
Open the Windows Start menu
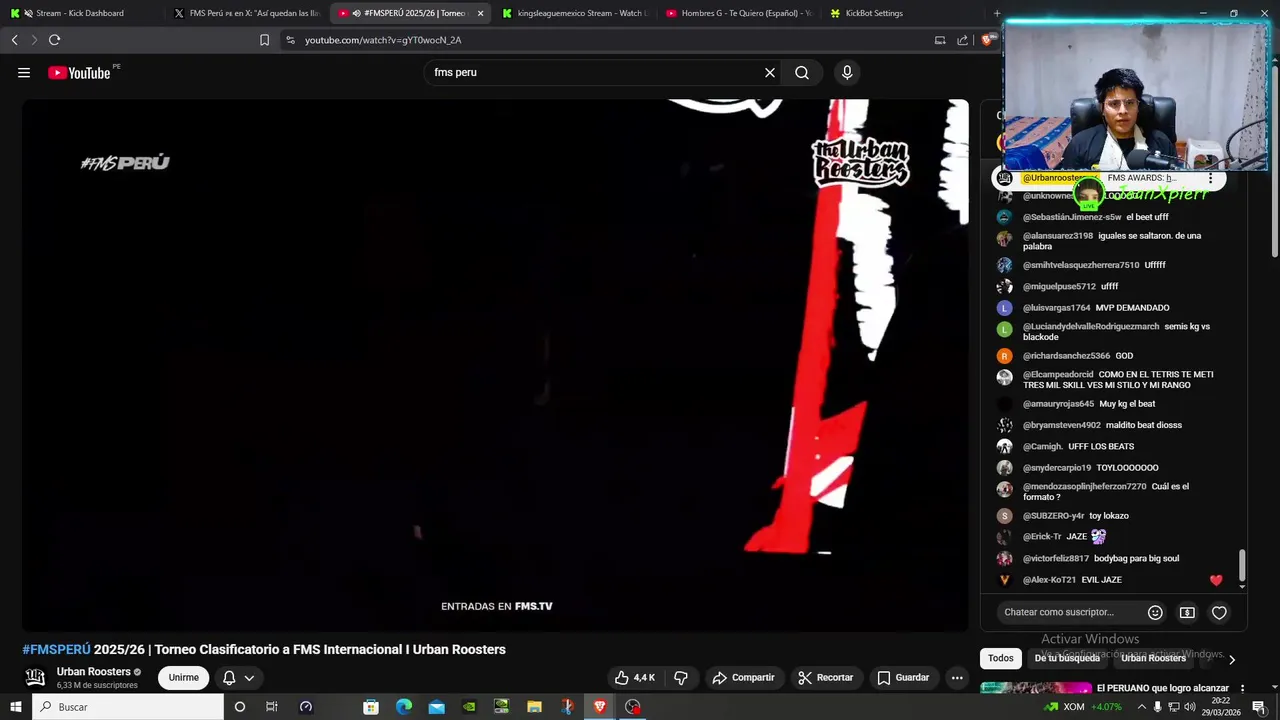point(16,707)
